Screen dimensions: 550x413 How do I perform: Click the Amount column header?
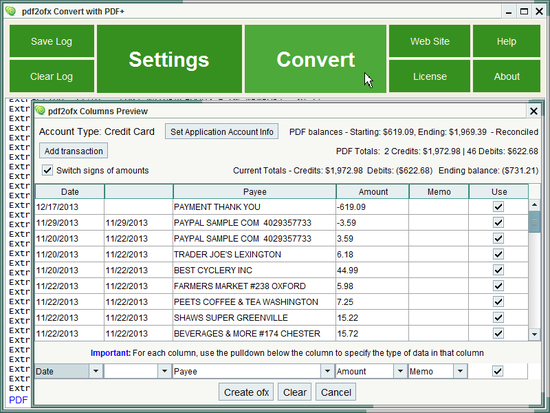(373, 192)
